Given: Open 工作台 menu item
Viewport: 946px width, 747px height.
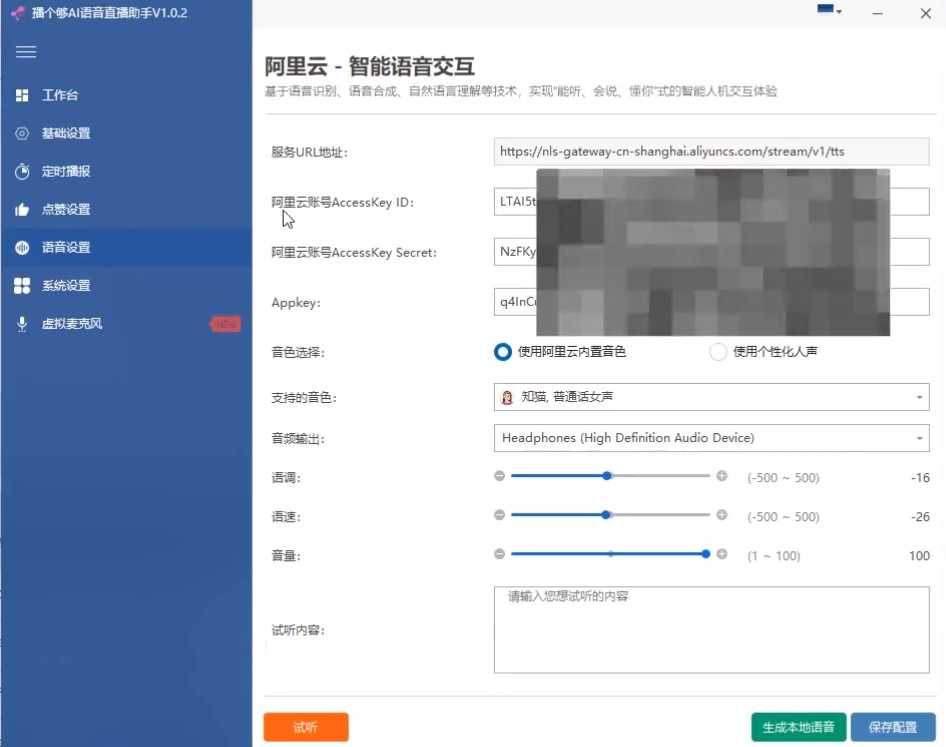Looking at the screenshot, I should tap(126, 95).
